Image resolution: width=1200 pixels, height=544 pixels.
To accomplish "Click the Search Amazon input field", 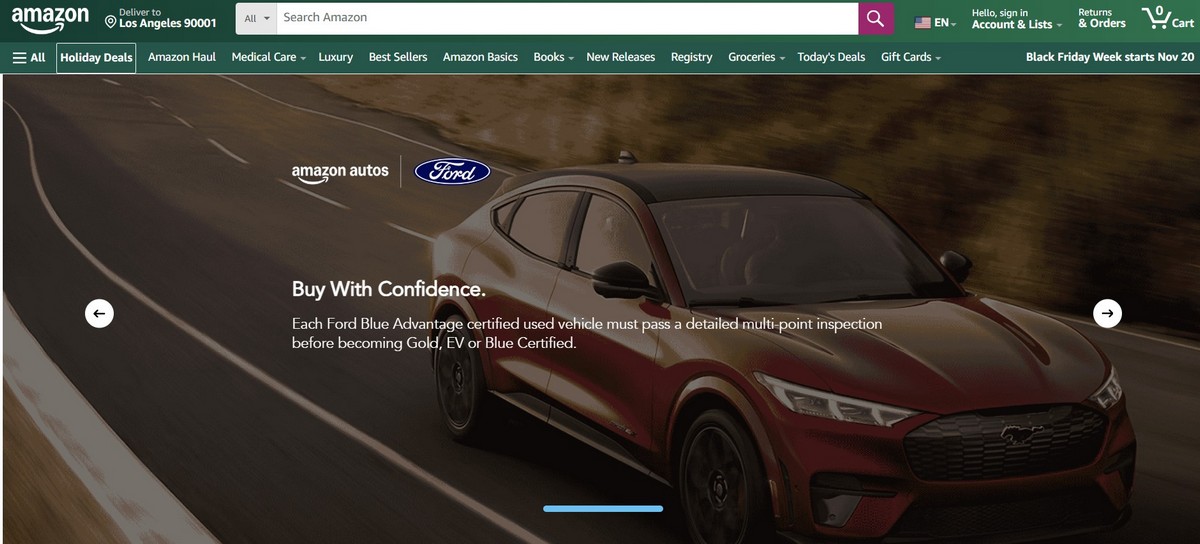I will click(x=568, y=18).
